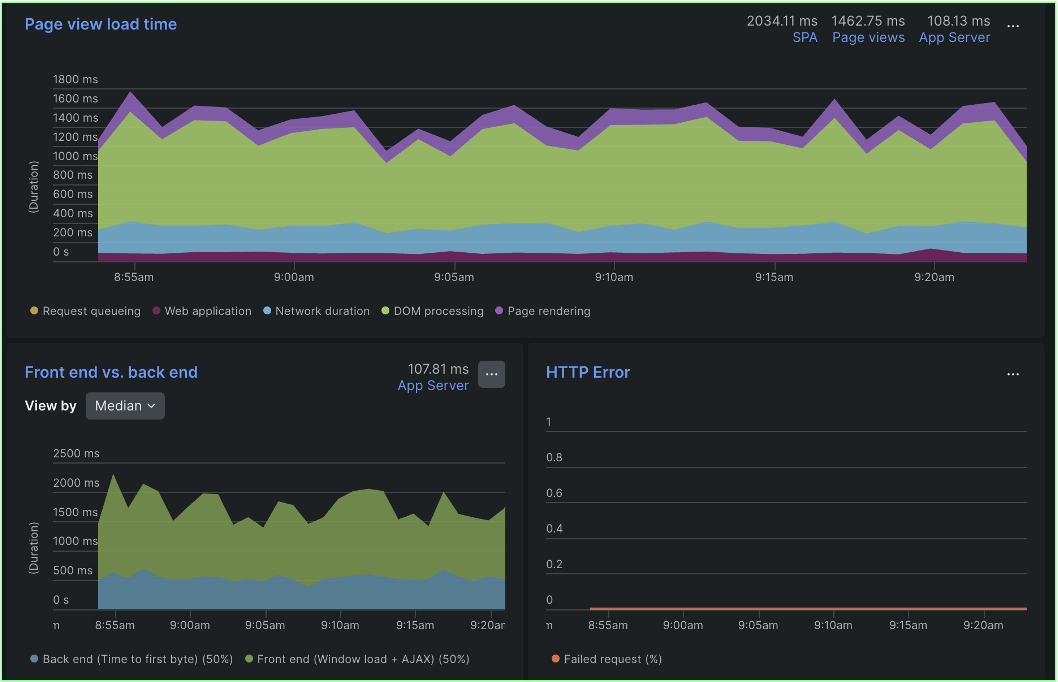Click the Request queueing legend color dot
This screenshot has width=1058, height=682.
pos(32,311)
